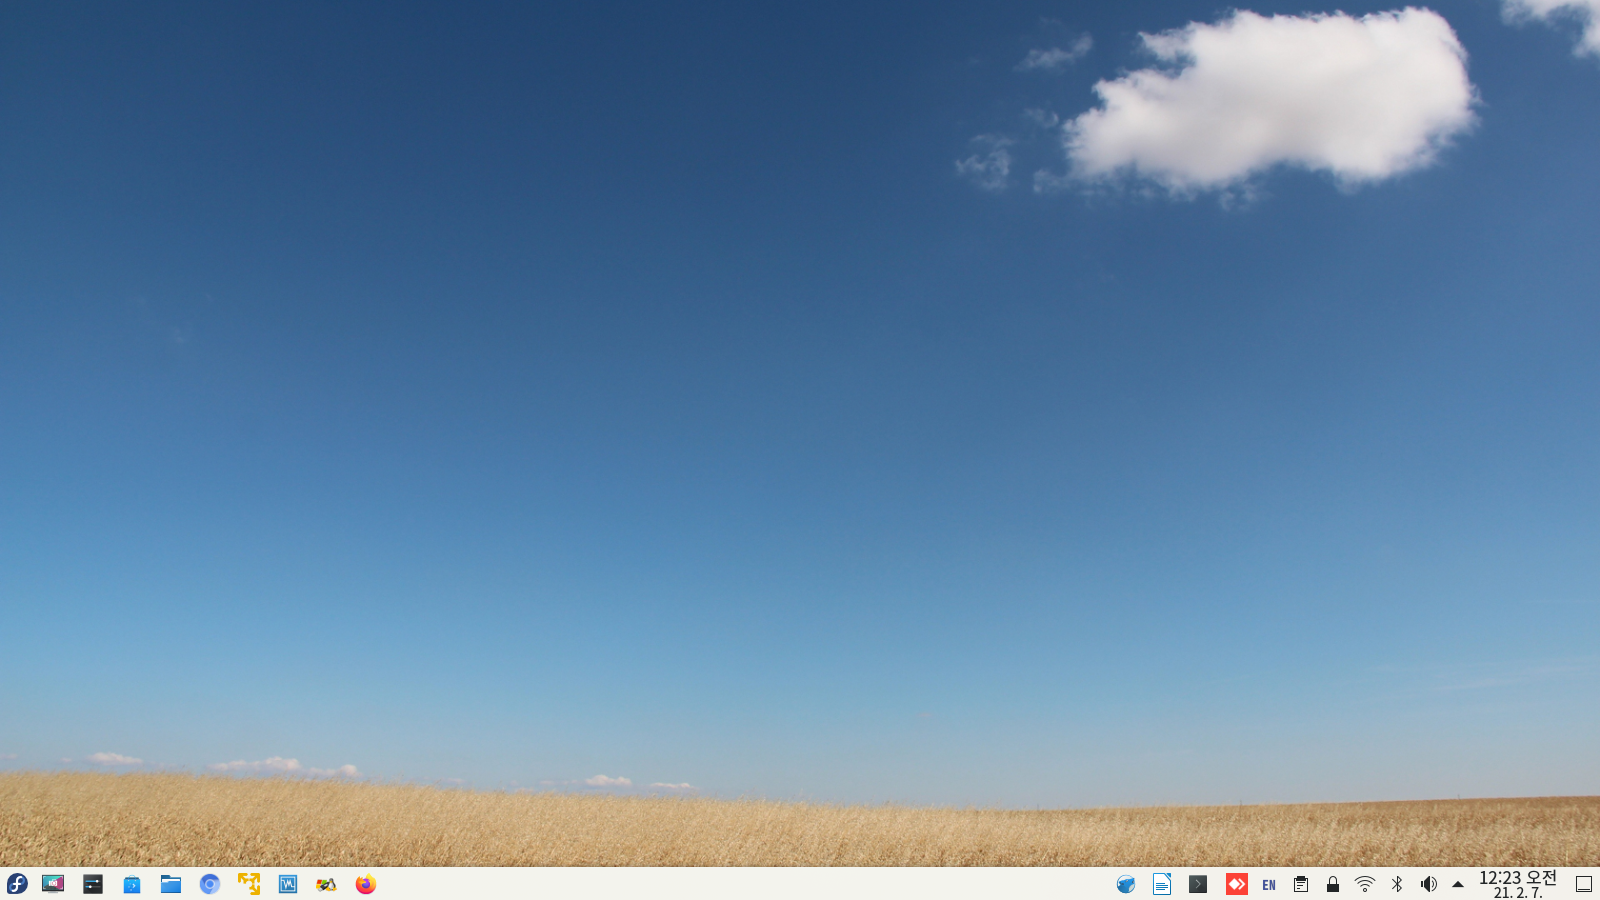Open the document writer tray icon

tap(1162, 884)
